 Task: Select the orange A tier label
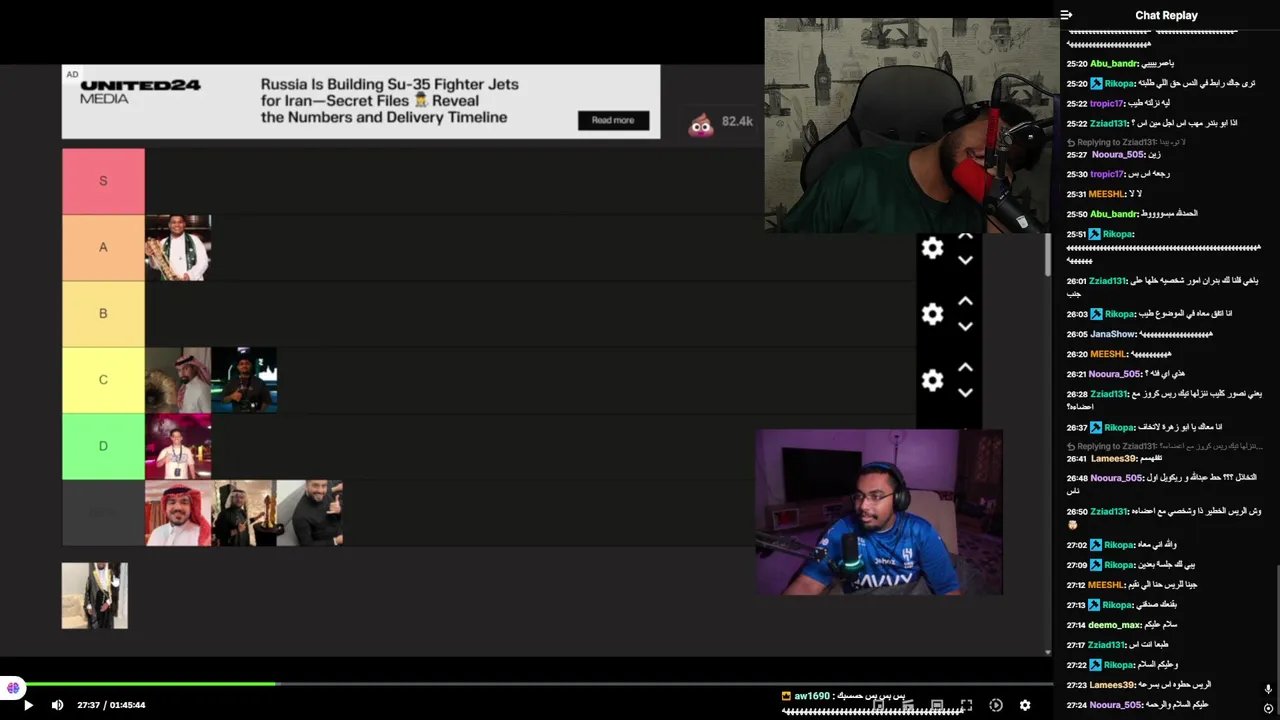(103, 247)
